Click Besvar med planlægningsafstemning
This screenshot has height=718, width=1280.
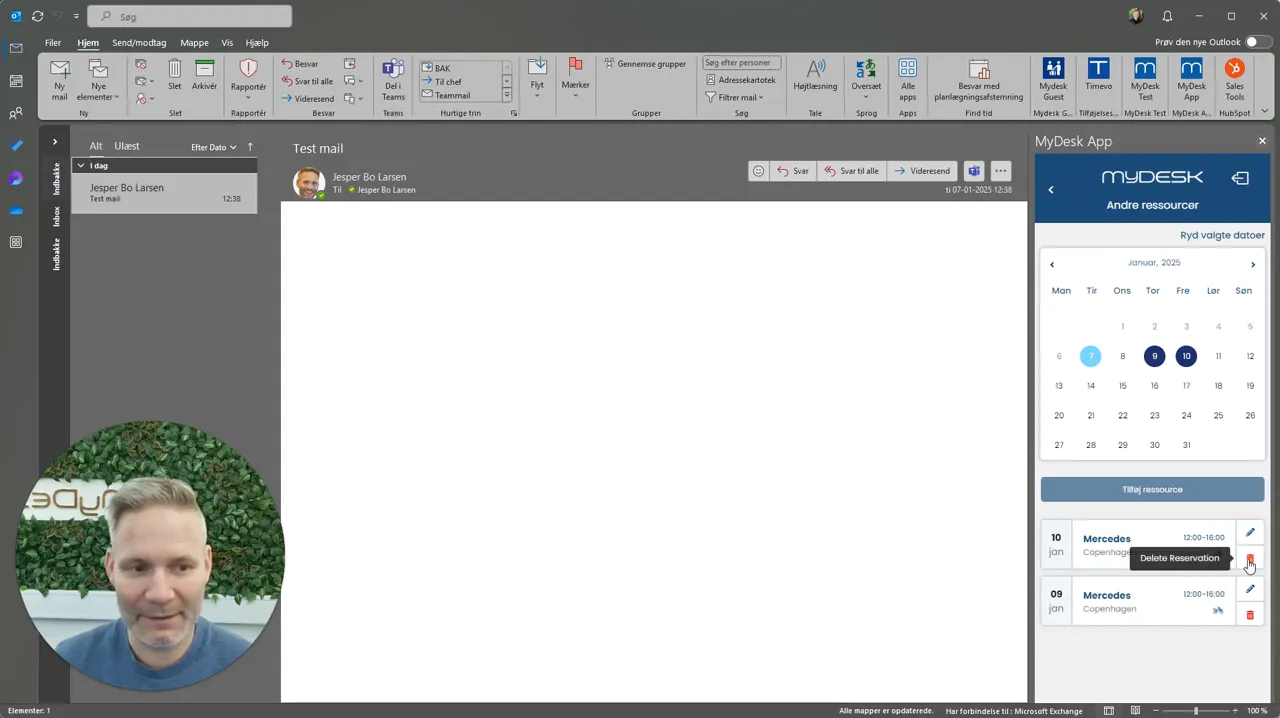point(978,80)
